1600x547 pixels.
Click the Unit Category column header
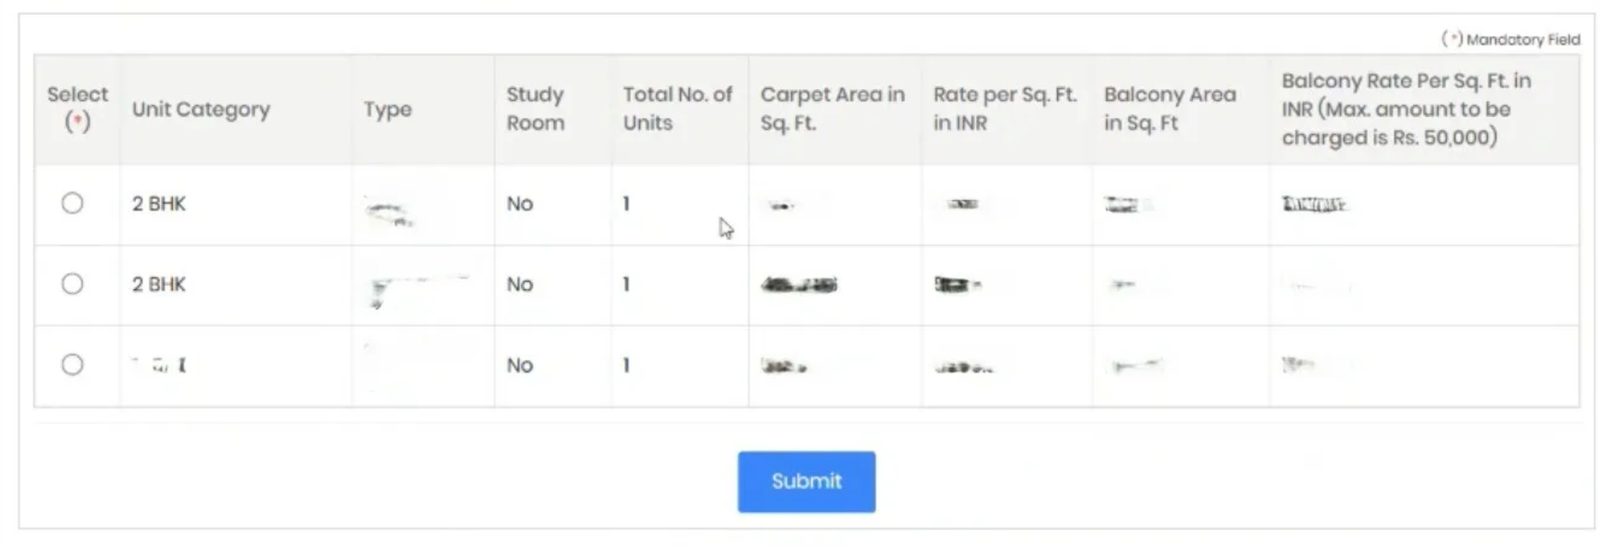pyautogui.click(x=201, y=109)
